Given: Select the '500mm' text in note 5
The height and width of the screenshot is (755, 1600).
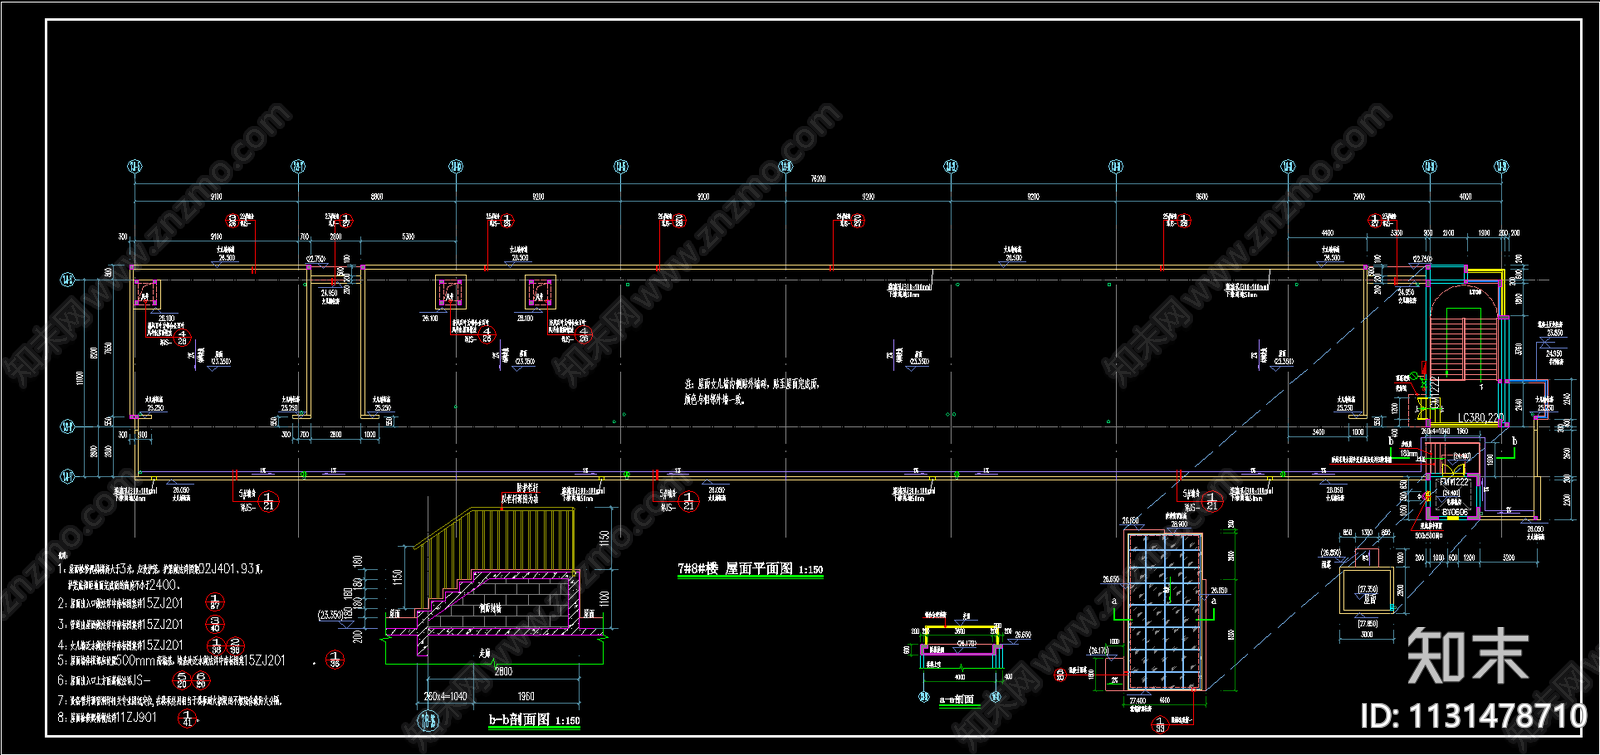Looking at the screenshot, I should (x=136, y=660).
